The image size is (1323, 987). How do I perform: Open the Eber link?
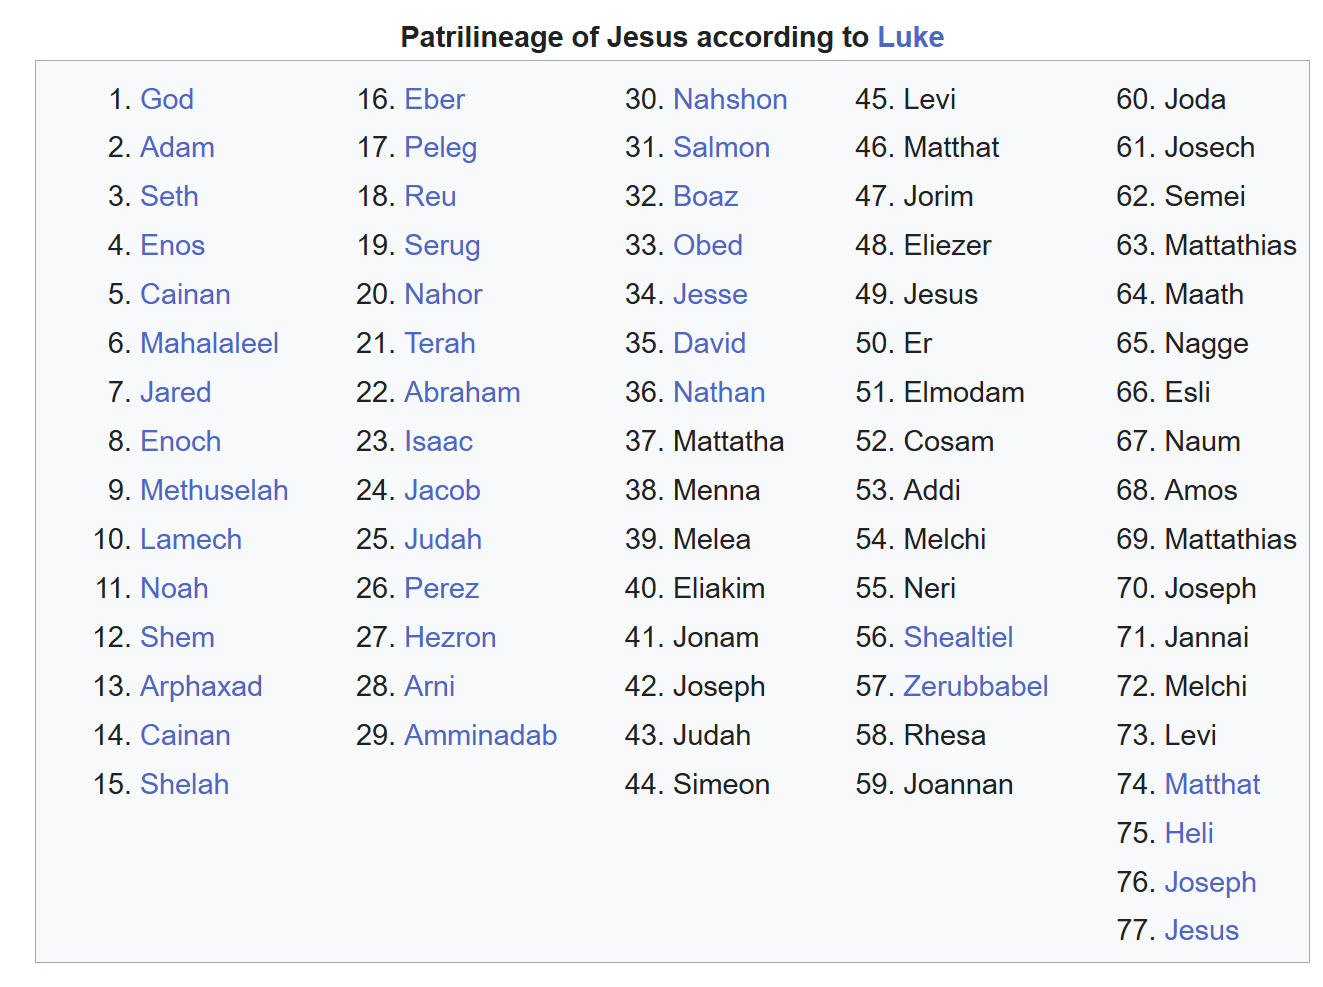coord(434,99)
